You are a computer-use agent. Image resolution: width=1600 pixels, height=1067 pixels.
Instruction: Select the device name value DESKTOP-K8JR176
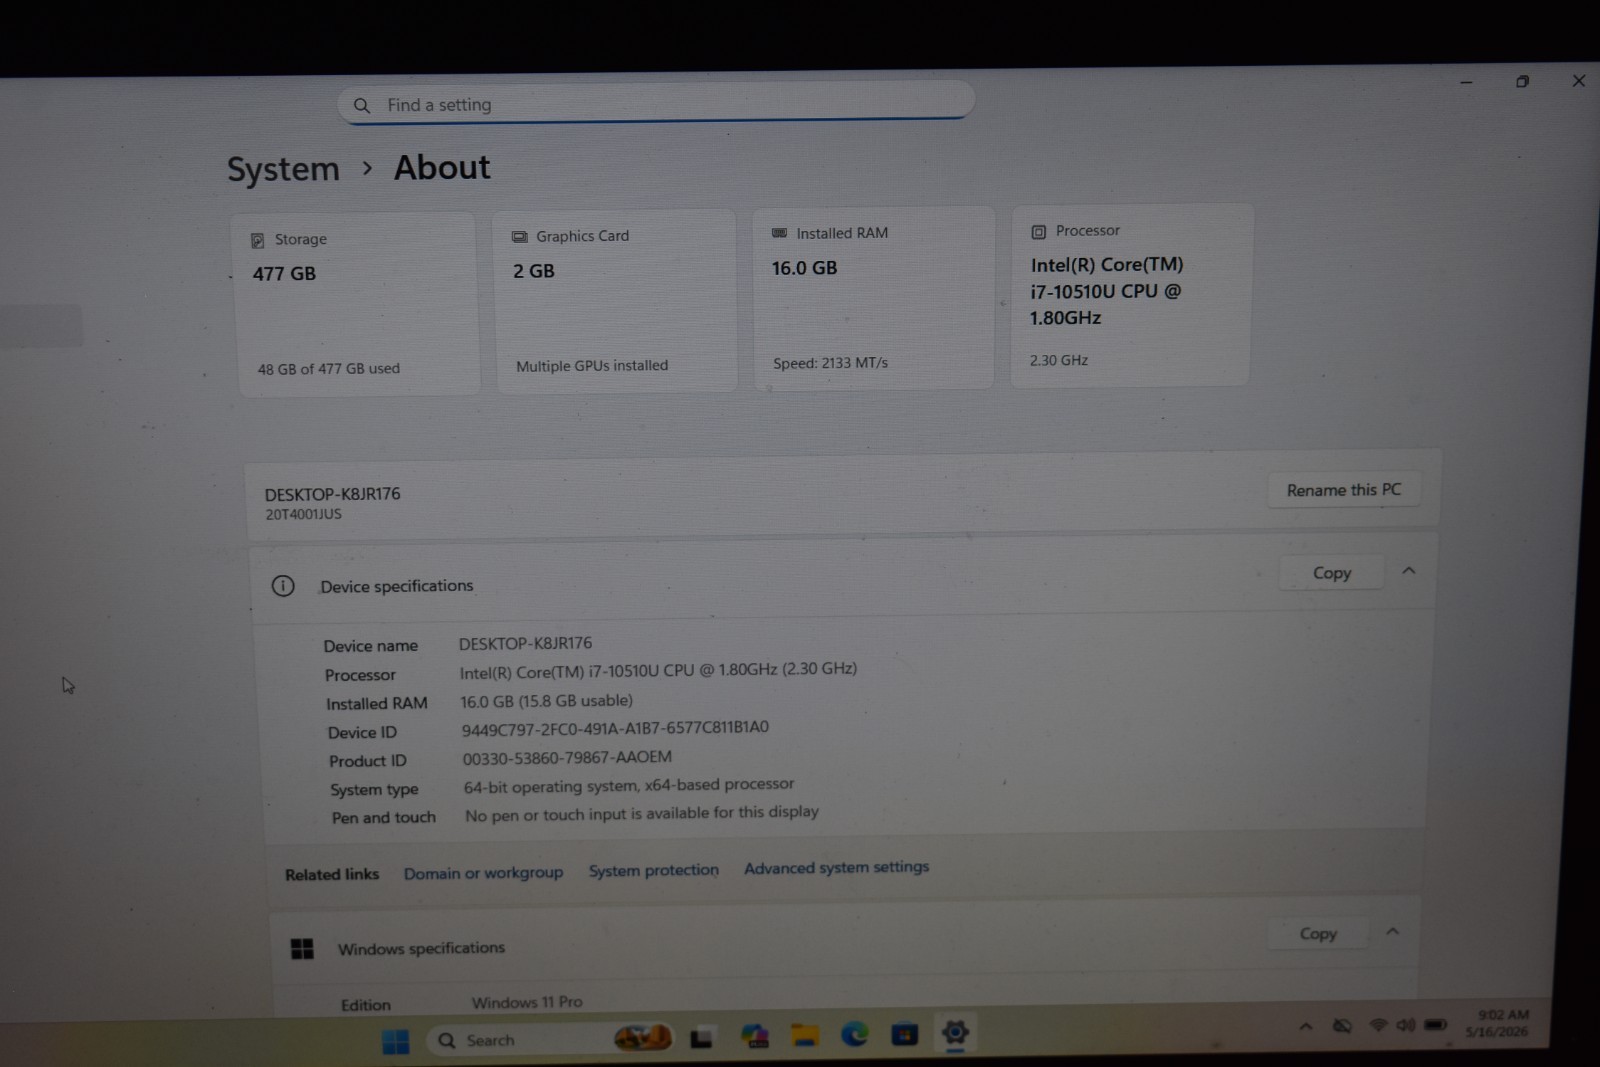click(525, 643)
